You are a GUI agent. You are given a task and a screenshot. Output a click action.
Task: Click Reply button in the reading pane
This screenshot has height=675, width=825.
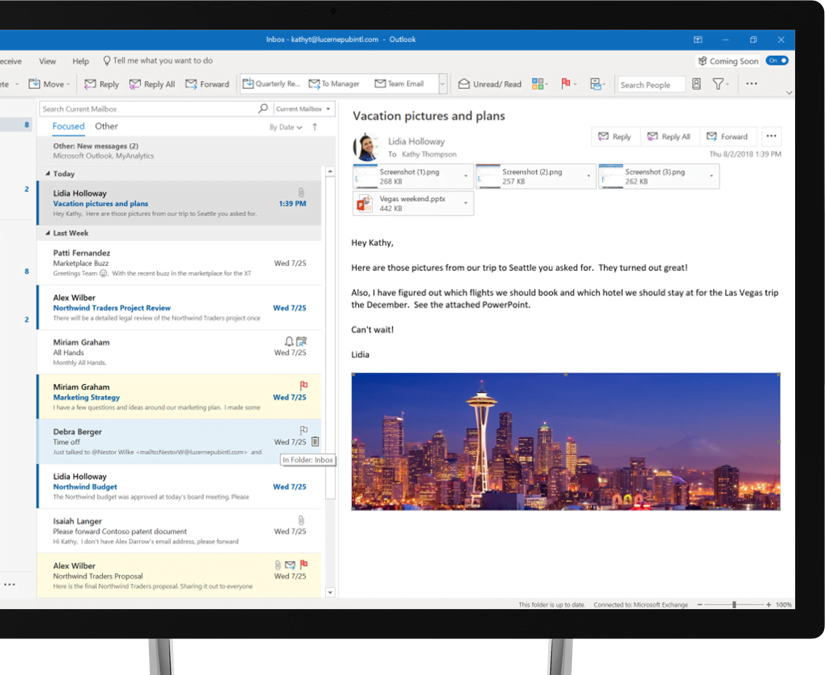[615, 136]
